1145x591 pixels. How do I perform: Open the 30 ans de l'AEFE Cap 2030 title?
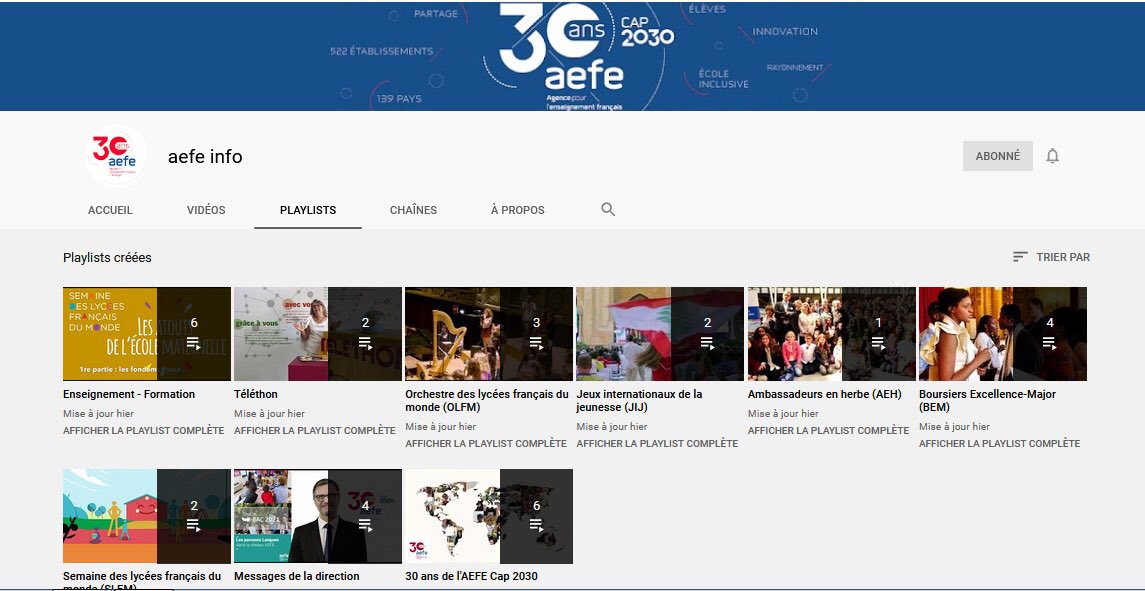(x=471, y=576)
